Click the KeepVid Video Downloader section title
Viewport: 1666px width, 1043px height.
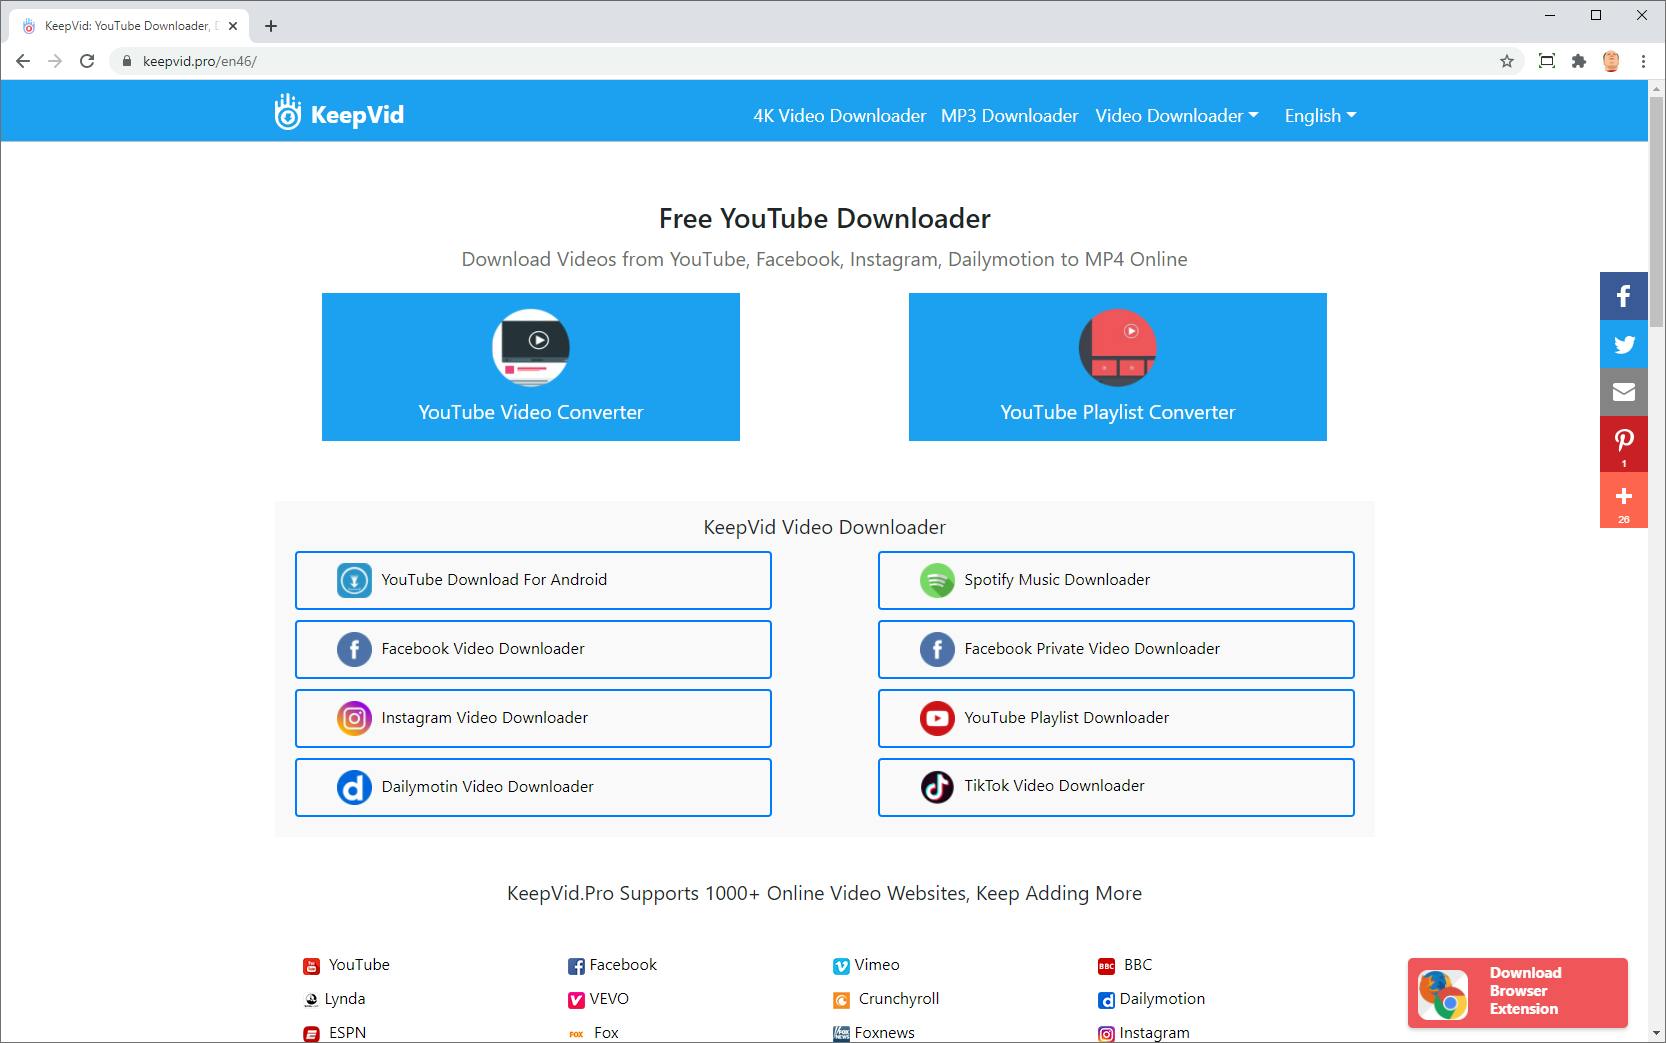825,528
